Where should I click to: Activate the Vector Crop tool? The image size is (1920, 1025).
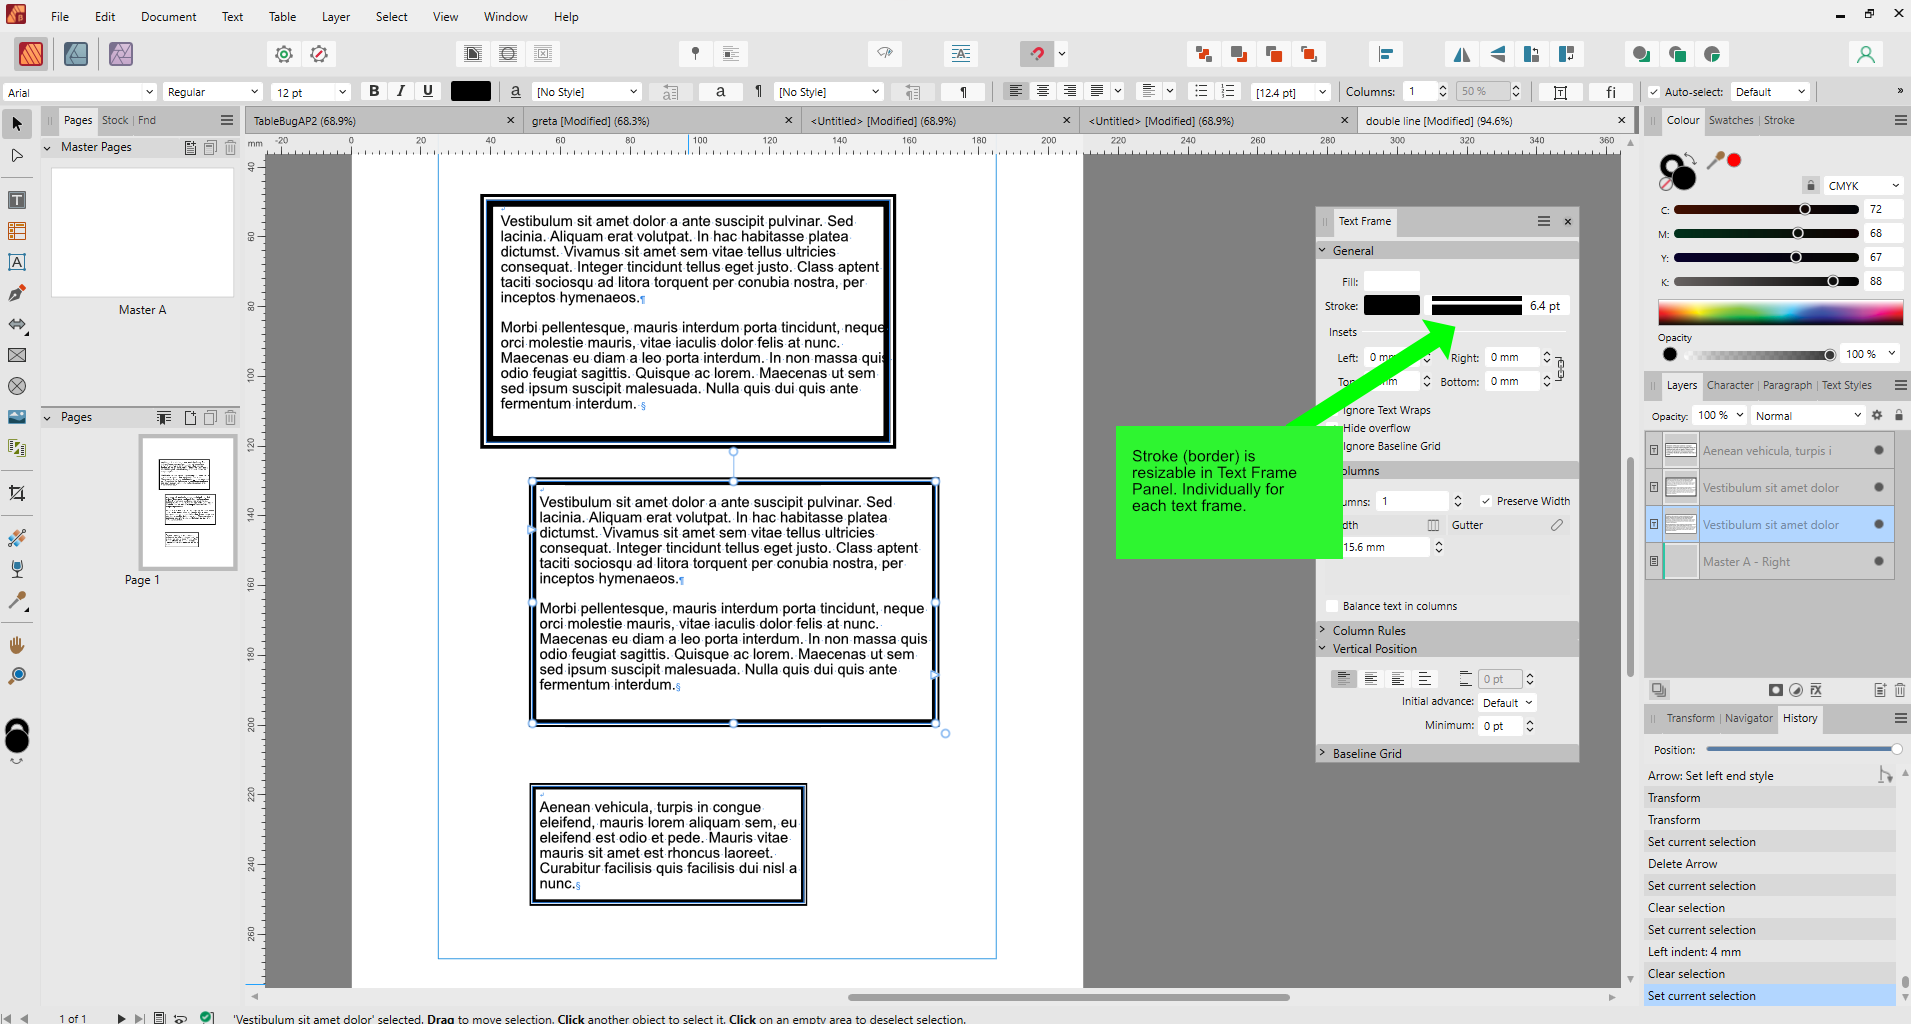(x=16, y=492)
